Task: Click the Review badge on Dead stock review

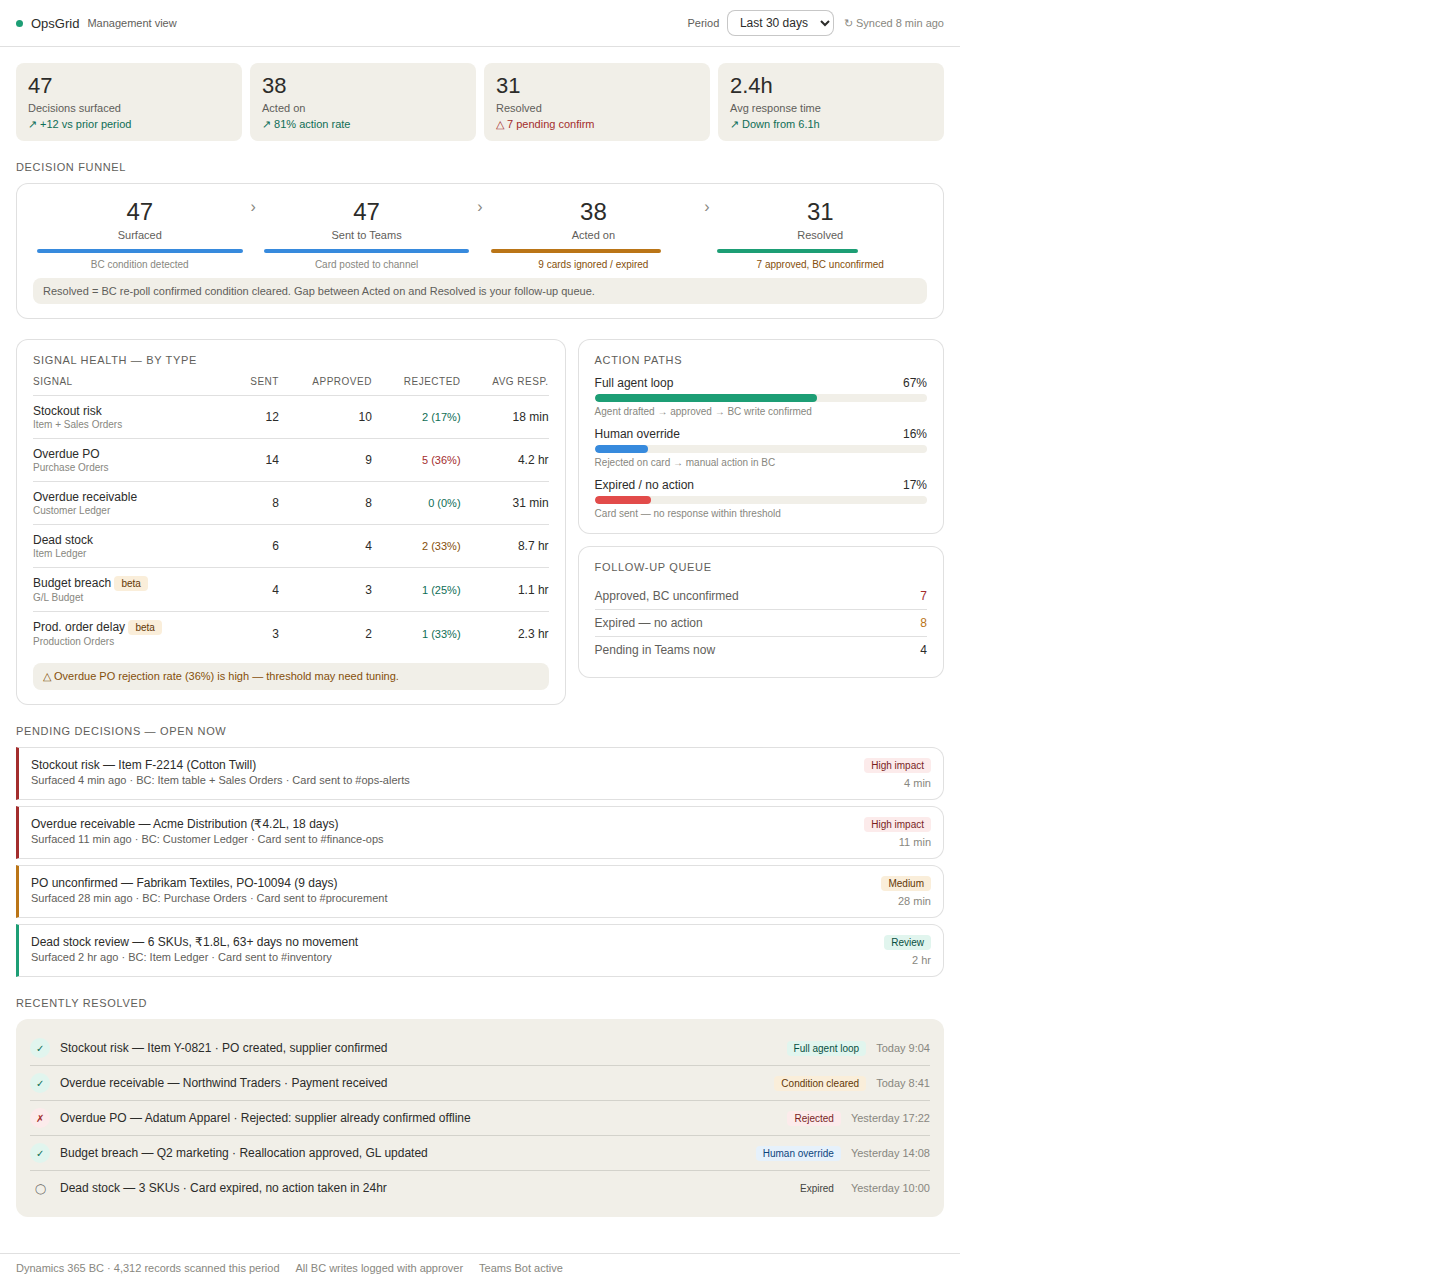Action: point(907,942)
